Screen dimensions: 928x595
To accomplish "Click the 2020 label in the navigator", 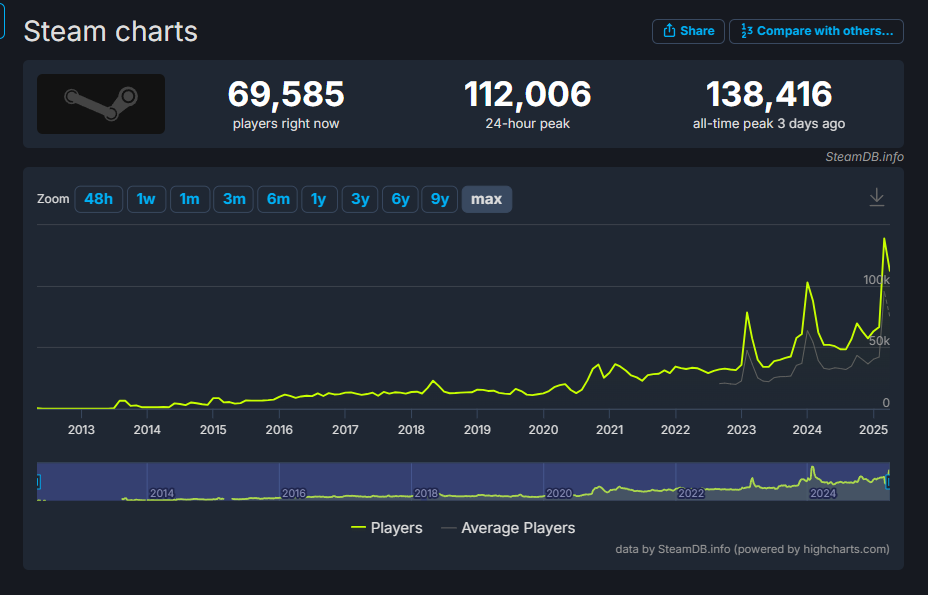I will (559, 493).
